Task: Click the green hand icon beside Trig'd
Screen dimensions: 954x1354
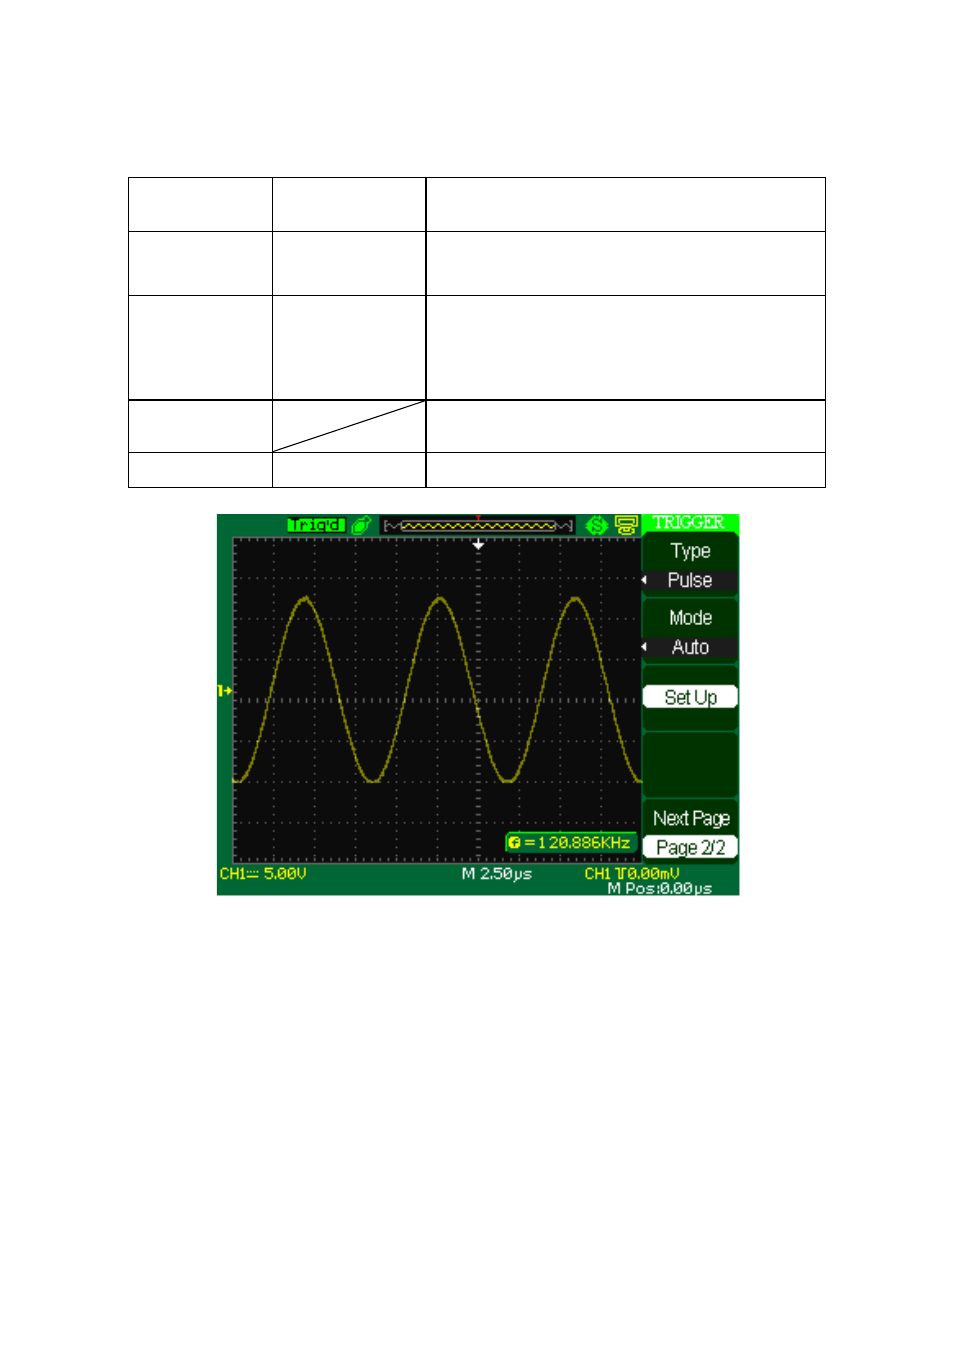Action: 361,525
